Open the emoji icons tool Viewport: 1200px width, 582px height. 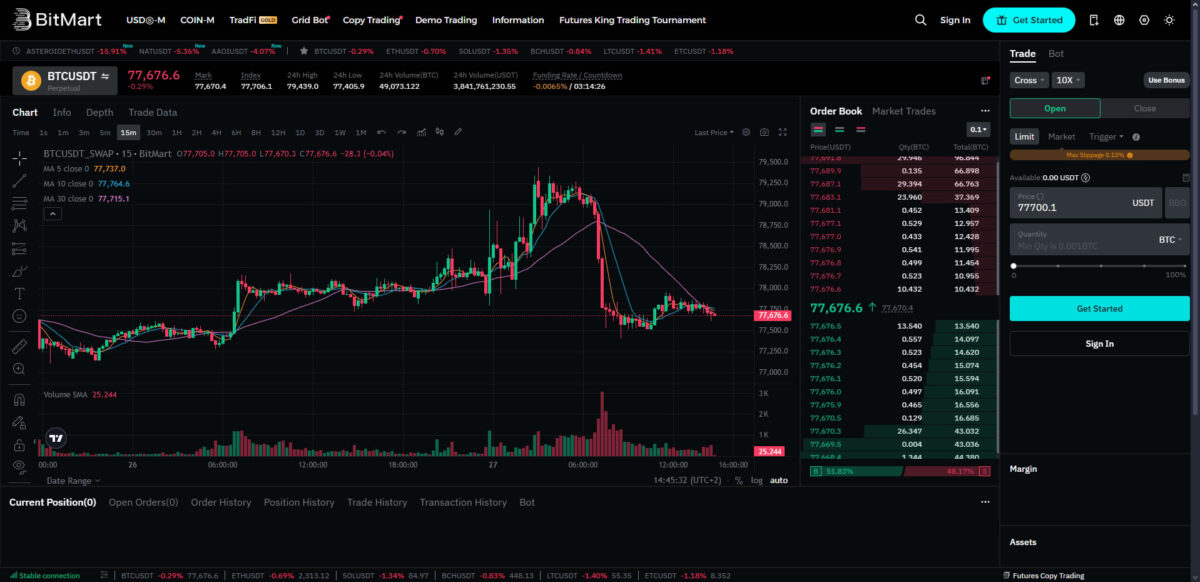19,316
